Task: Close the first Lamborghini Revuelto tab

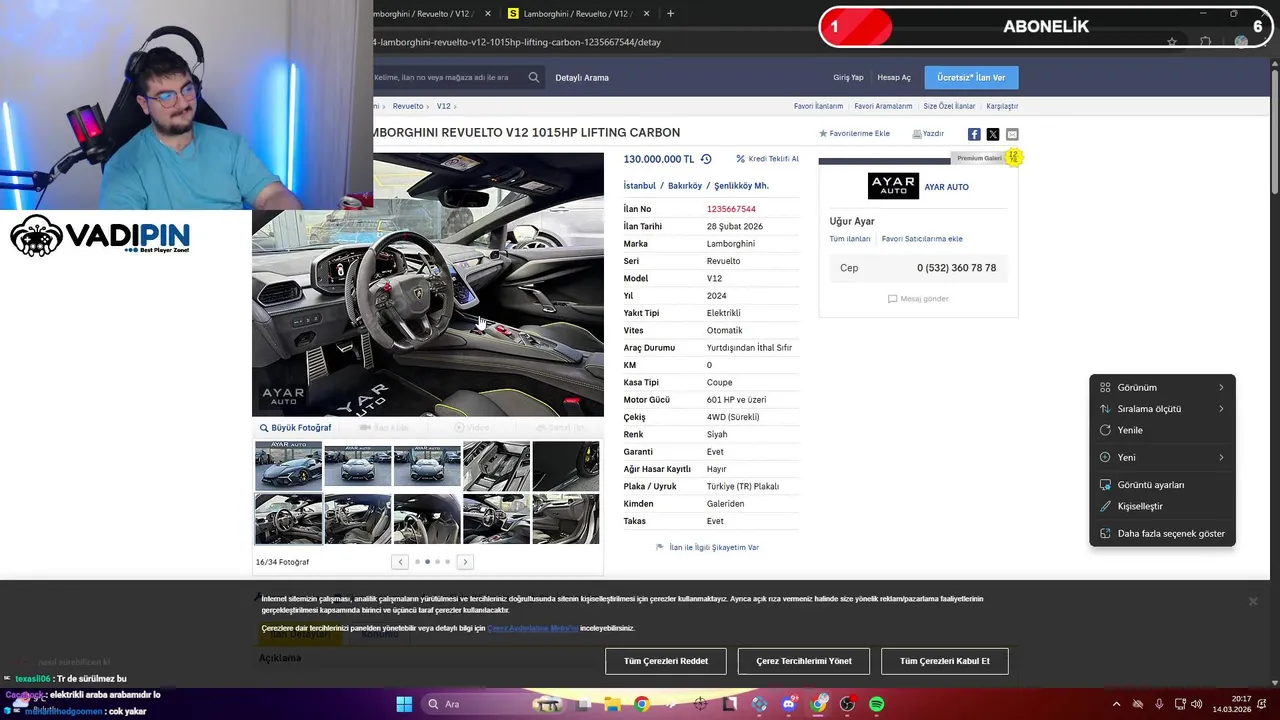Action: tap(488, 14)
